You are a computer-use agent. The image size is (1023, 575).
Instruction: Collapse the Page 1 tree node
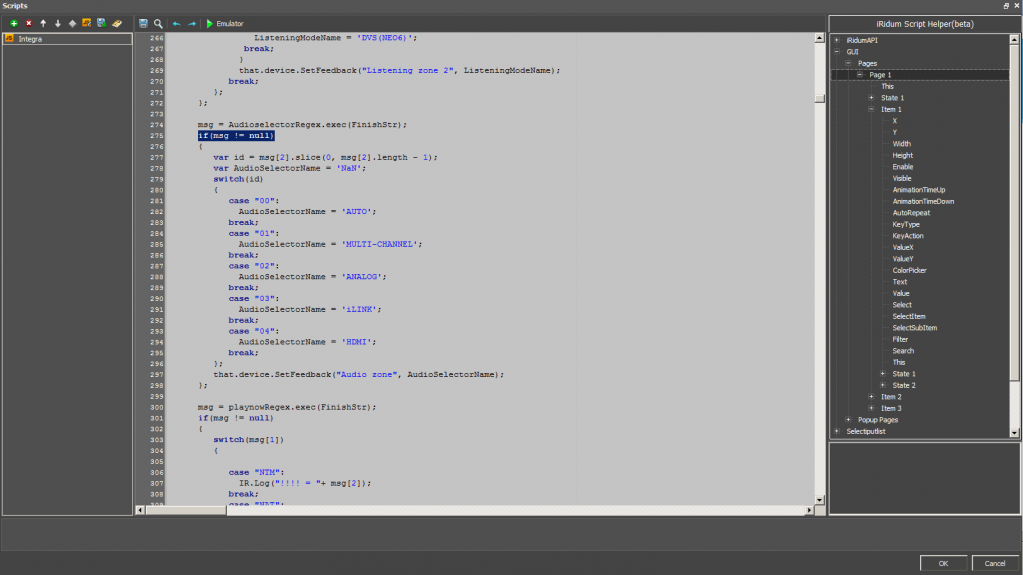coord(859,75)
